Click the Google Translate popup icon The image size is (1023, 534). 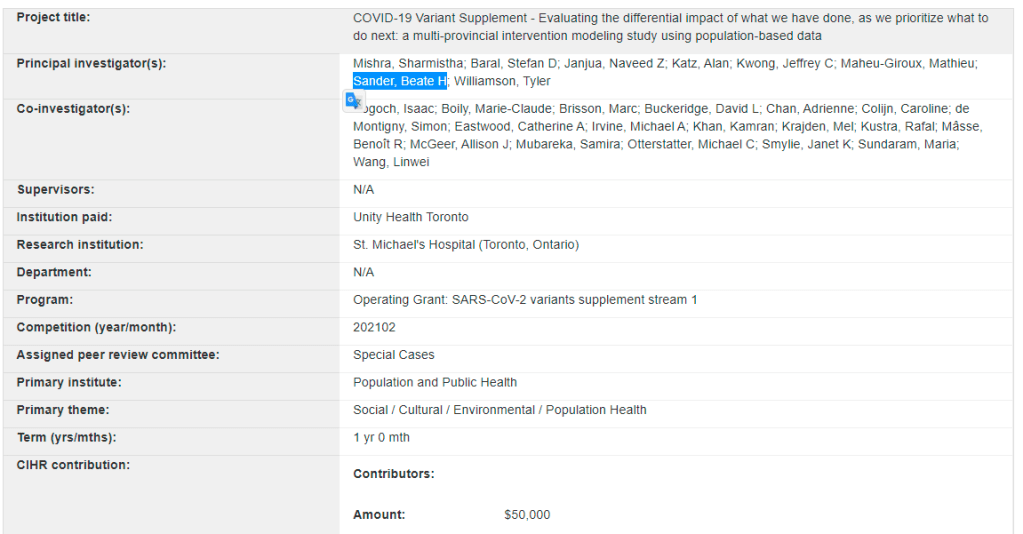353,100
